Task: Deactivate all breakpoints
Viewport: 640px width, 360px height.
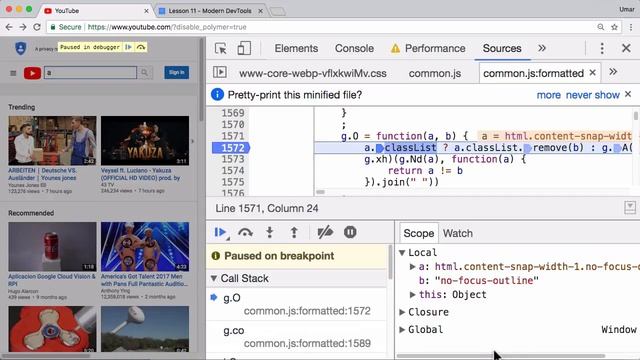Action: click(325, 233)
